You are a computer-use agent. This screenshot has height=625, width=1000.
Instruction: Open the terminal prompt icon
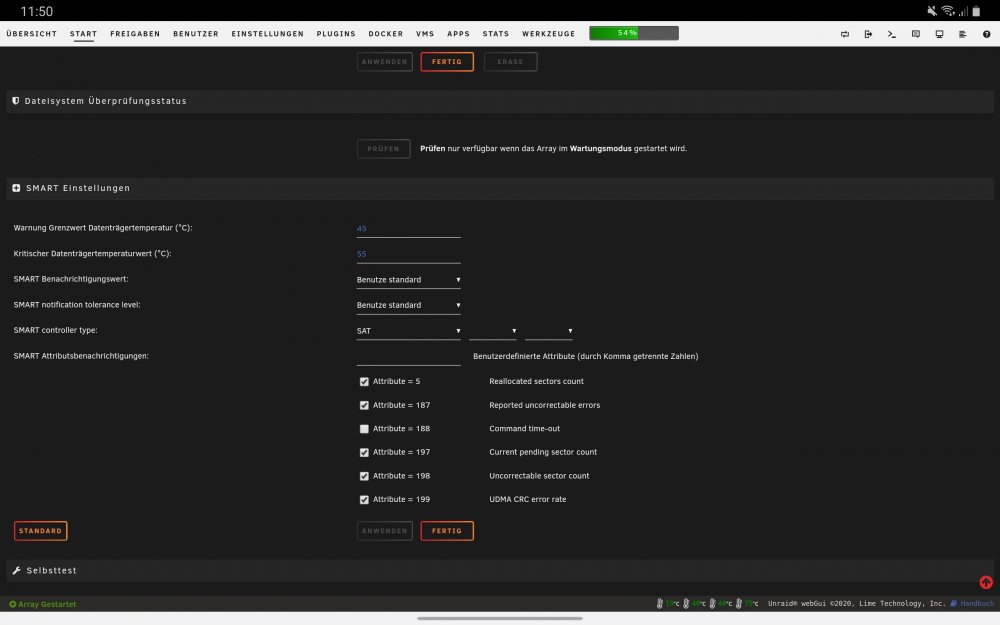pyautogui.click(x=892, y=34)
